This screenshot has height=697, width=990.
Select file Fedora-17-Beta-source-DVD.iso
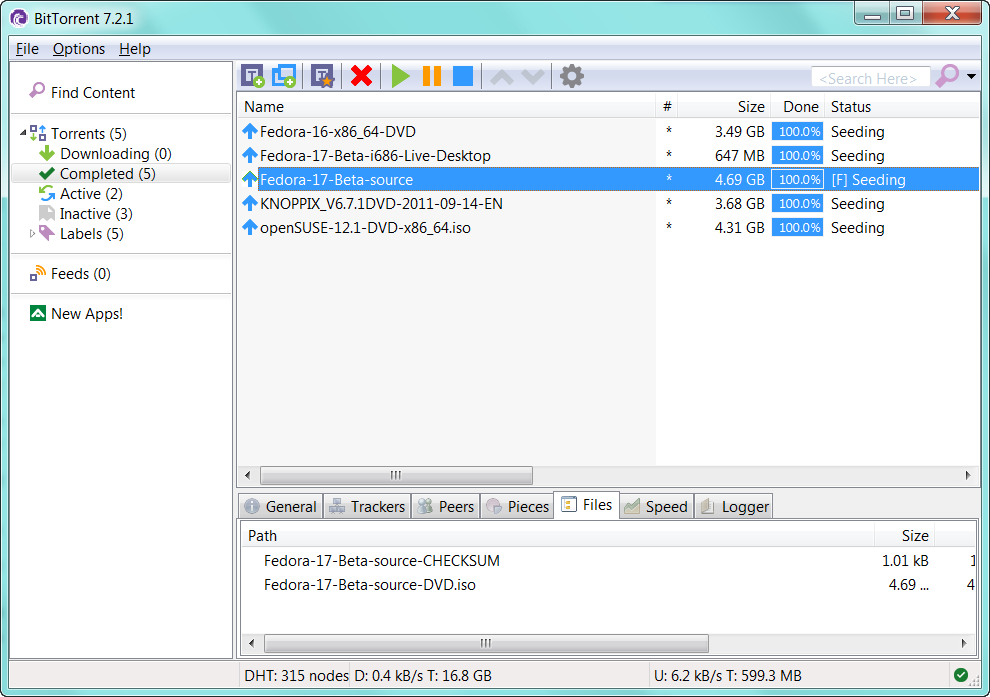click(x=369, y=584)
